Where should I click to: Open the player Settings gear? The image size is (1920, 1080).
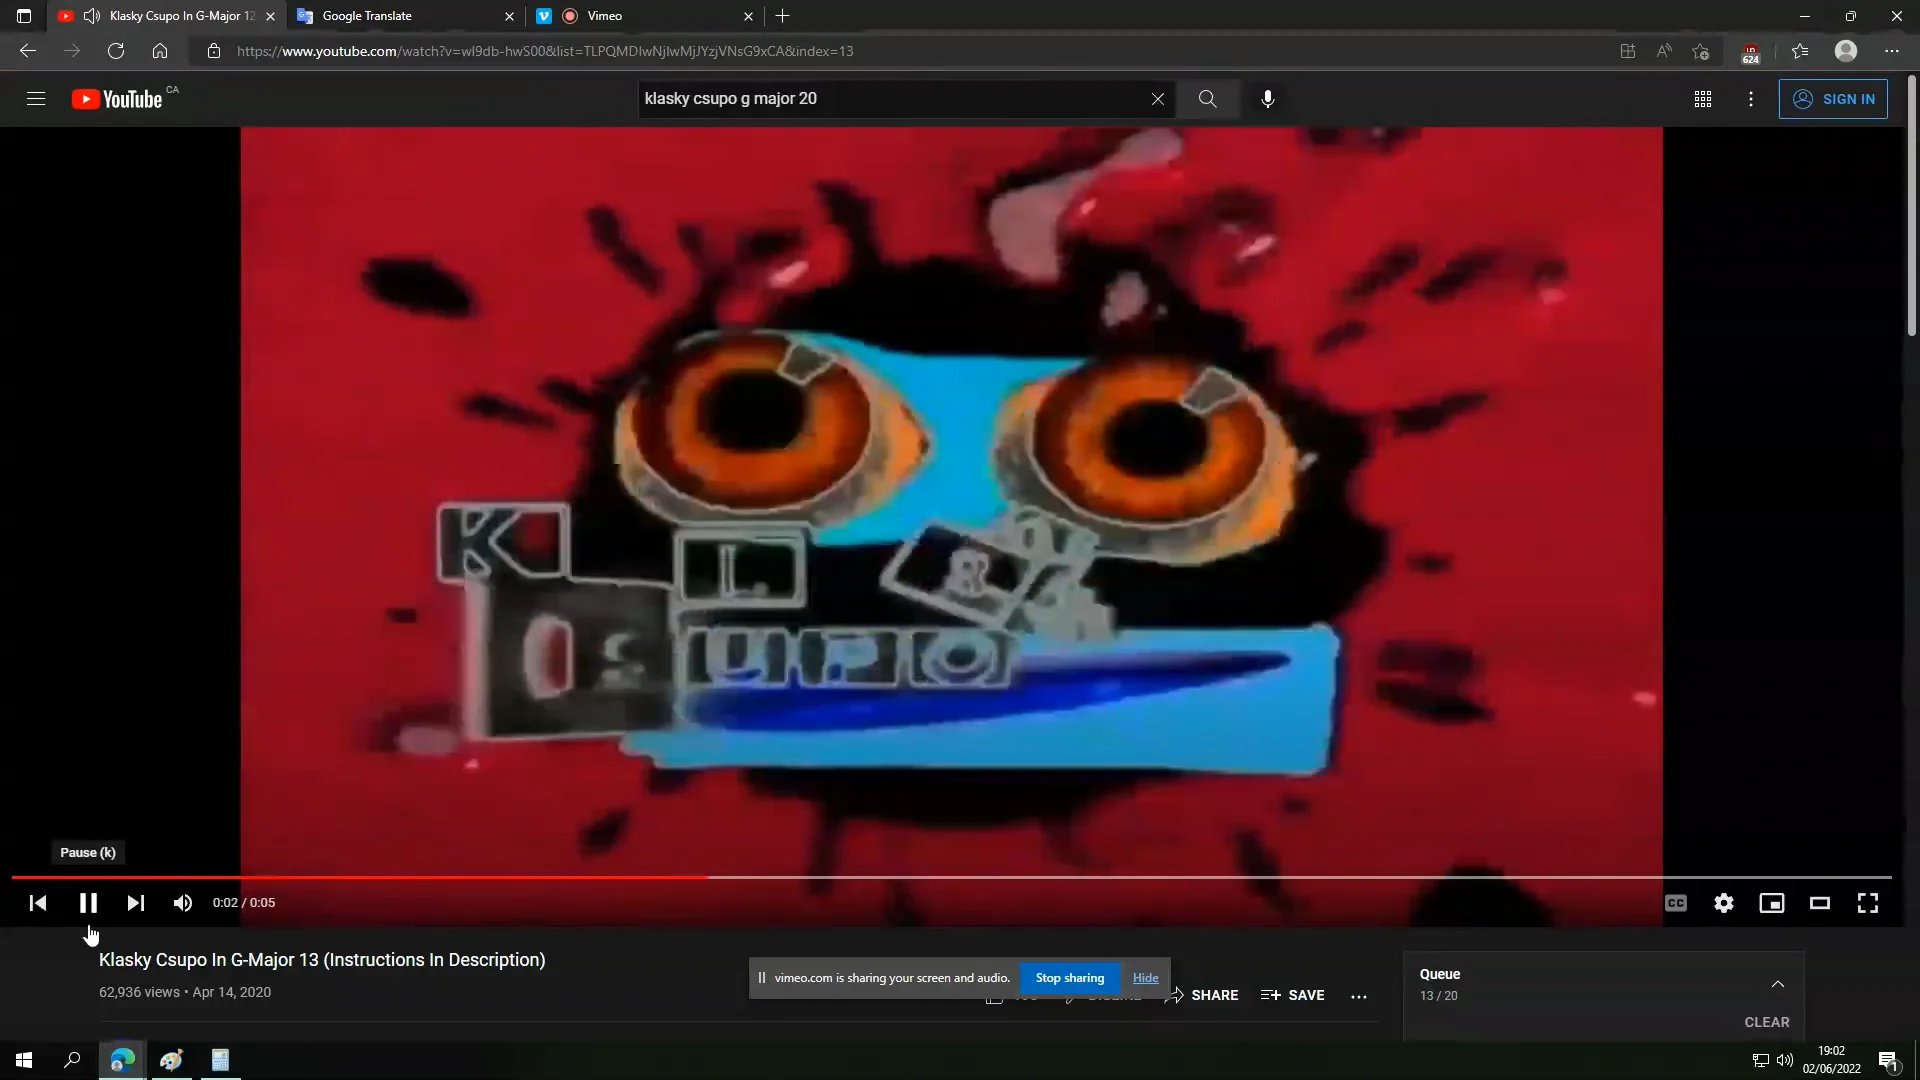tap(1723, 902)
